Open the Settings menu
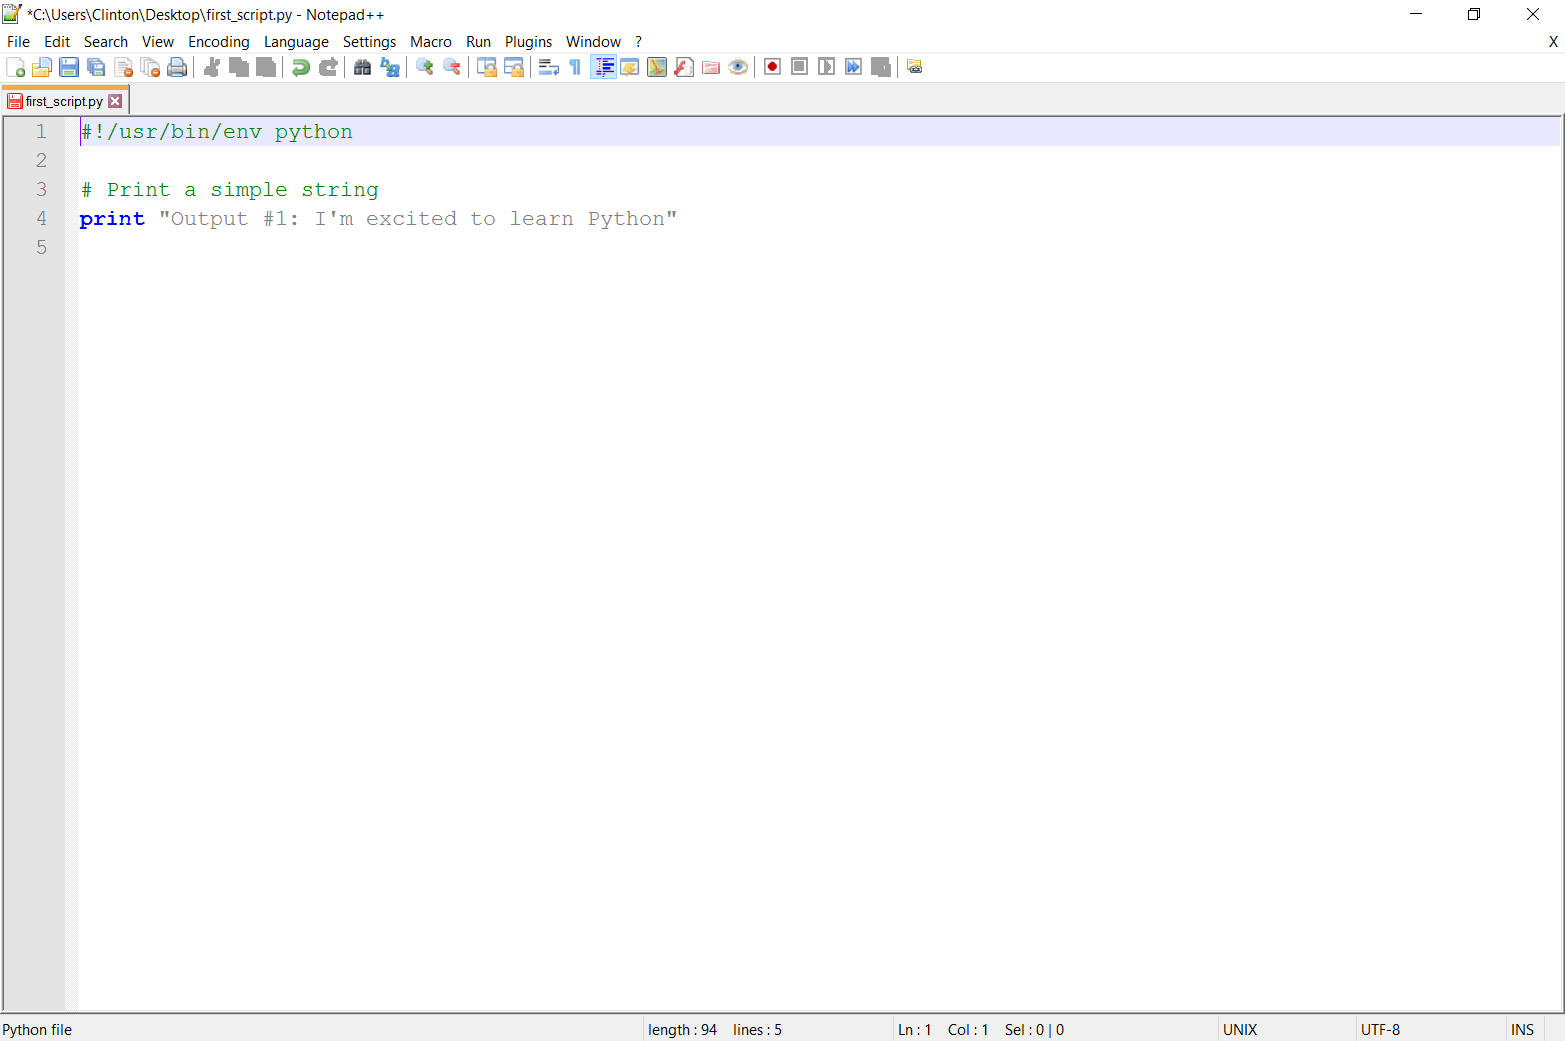The width and height of the screenshot is (1565, 1041). point(369,42)
